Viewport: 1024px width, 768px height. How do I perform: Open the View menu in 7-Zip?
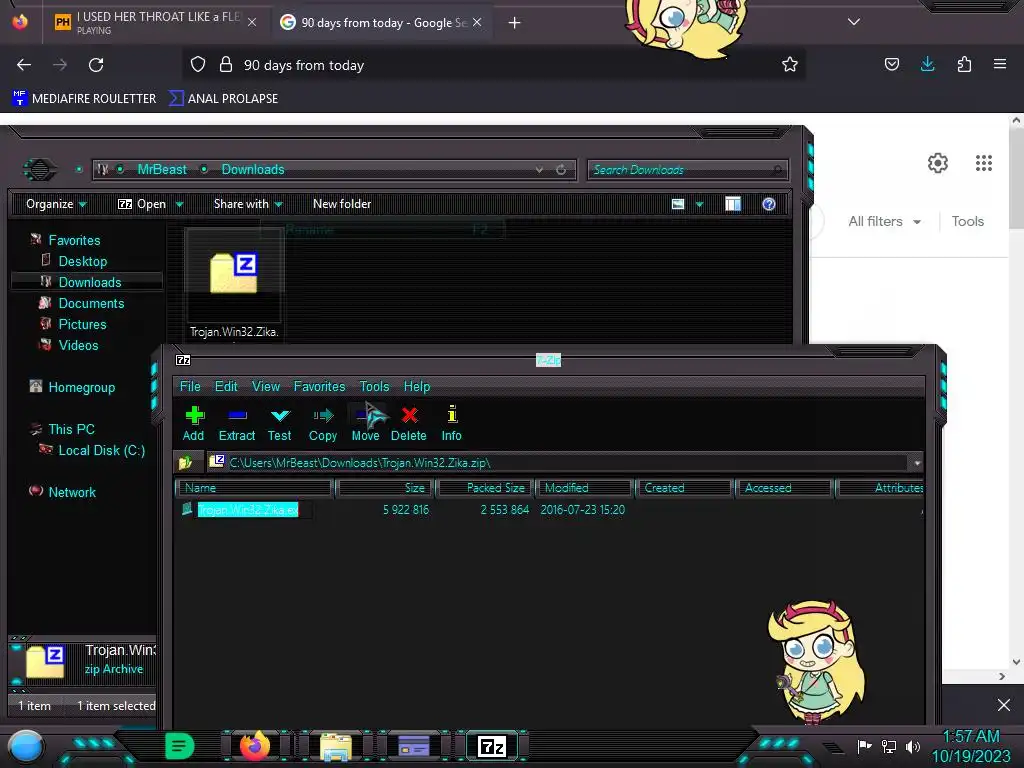pyautogui.click(x=266, y=386)
